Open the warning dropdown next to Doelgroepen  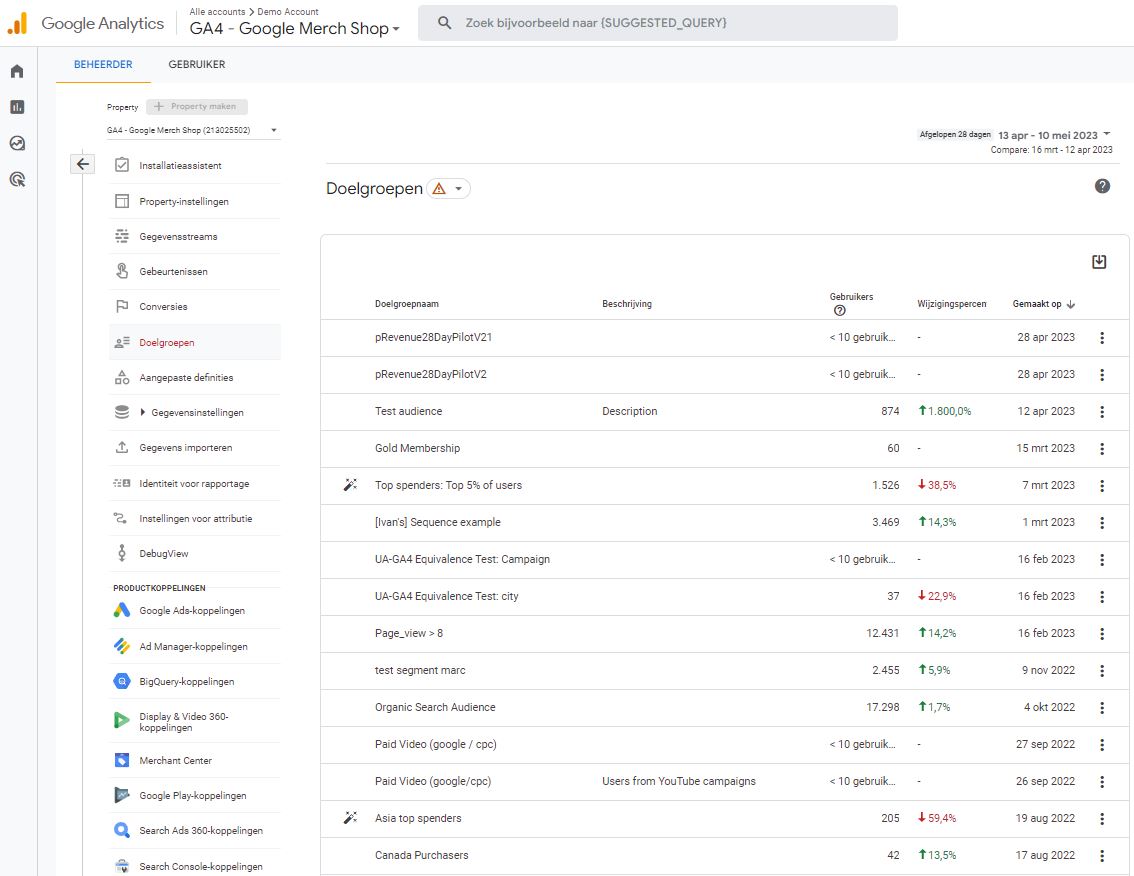tap(448, 188)
